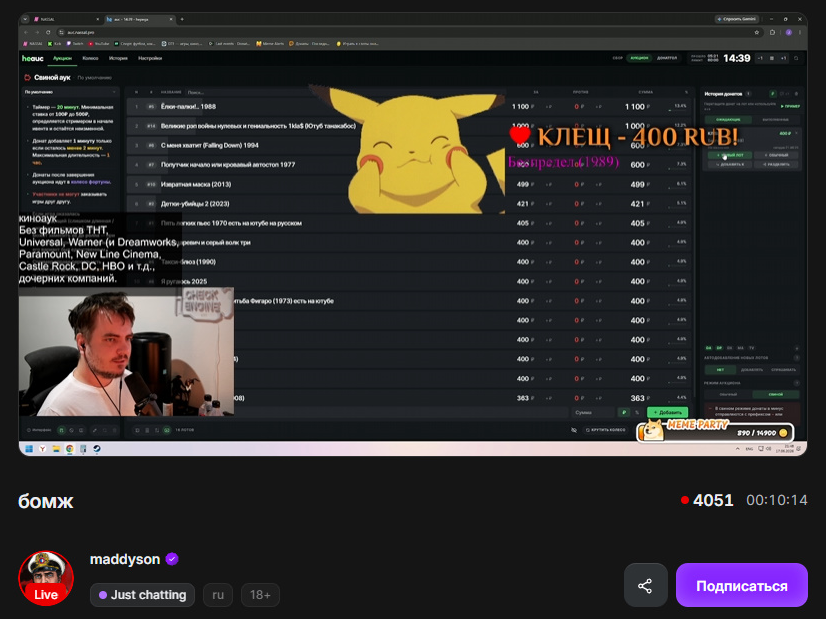This screenshot has width=826, height=619.
Task: Open the Windows Start menu in the stream
Action: point(29,449)
